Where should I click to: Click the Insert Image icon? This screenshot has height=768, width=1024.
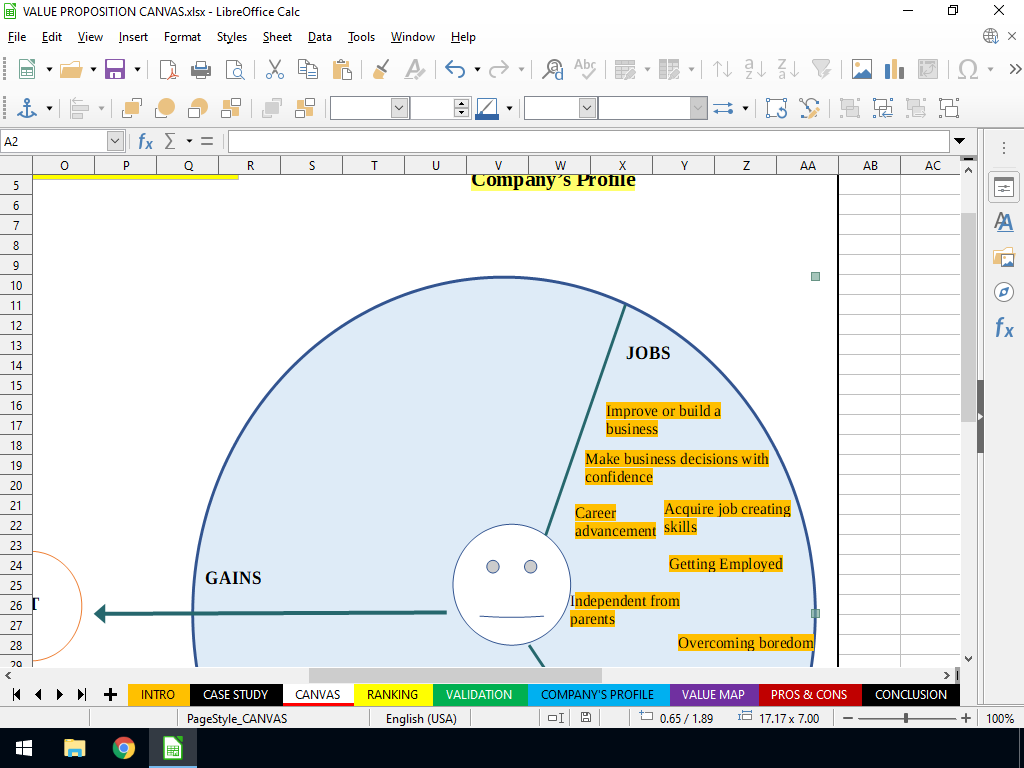(861, 69)
